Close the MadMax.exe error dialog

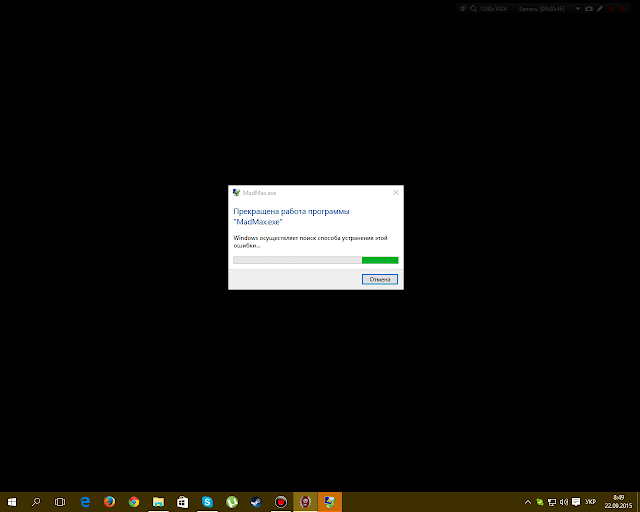396,193
